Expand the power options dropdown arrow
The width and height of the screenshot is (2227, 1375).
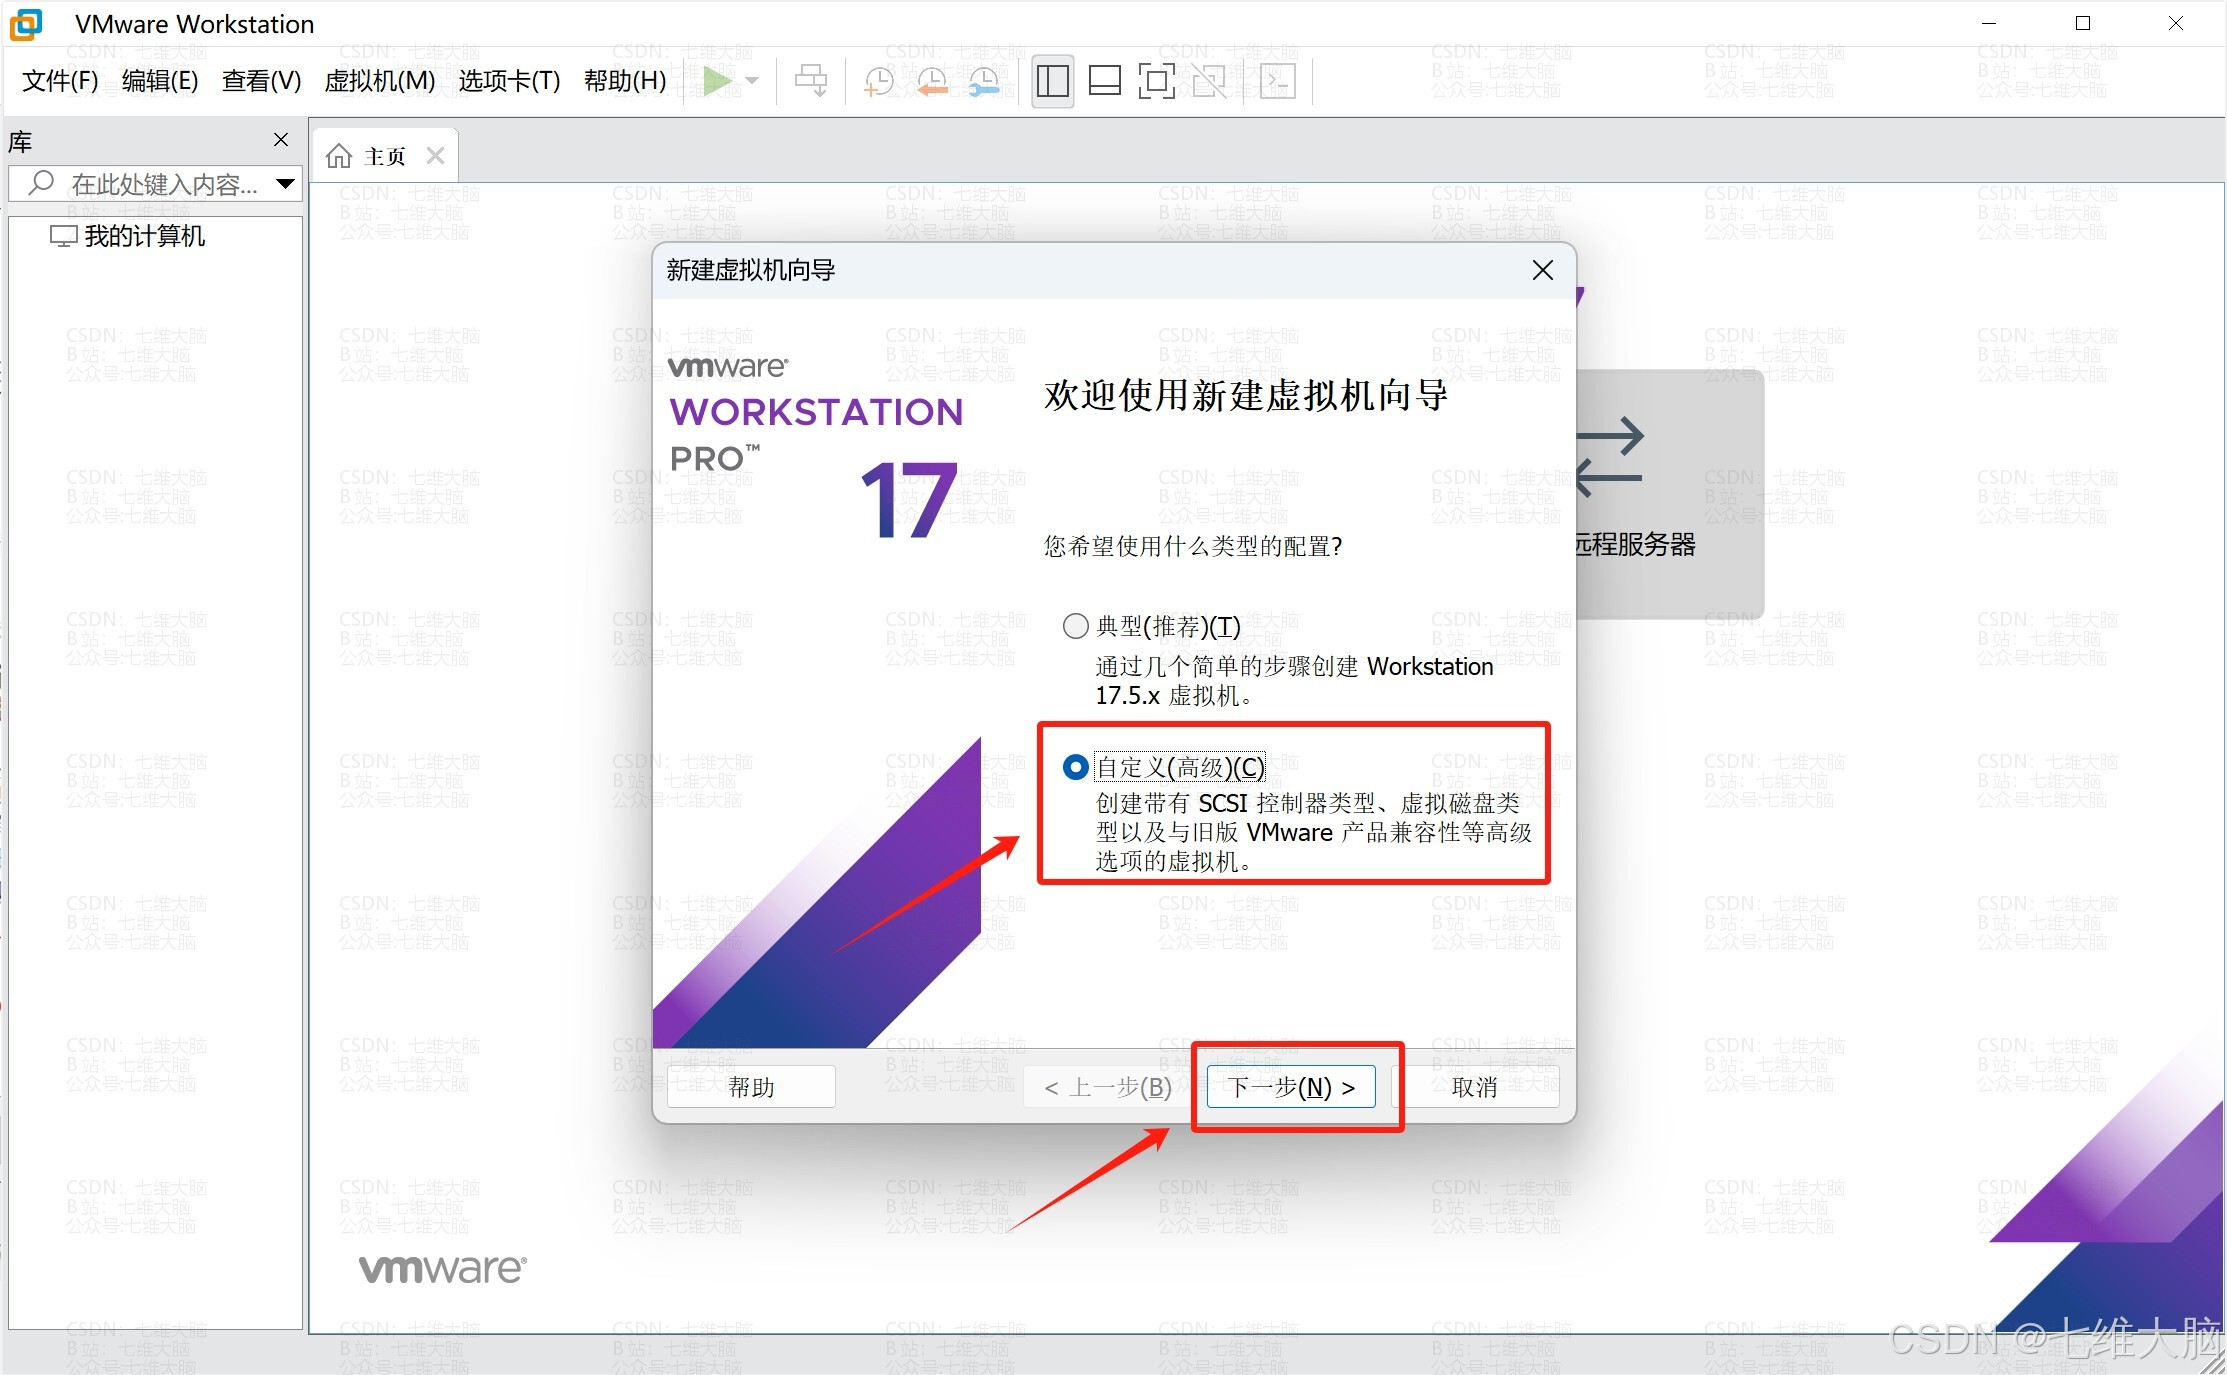click(x=753, y=81)
